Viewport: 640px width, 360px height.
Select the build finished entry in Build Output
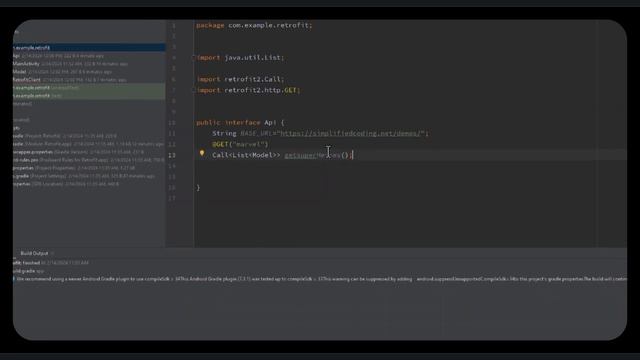click(51, 263)
